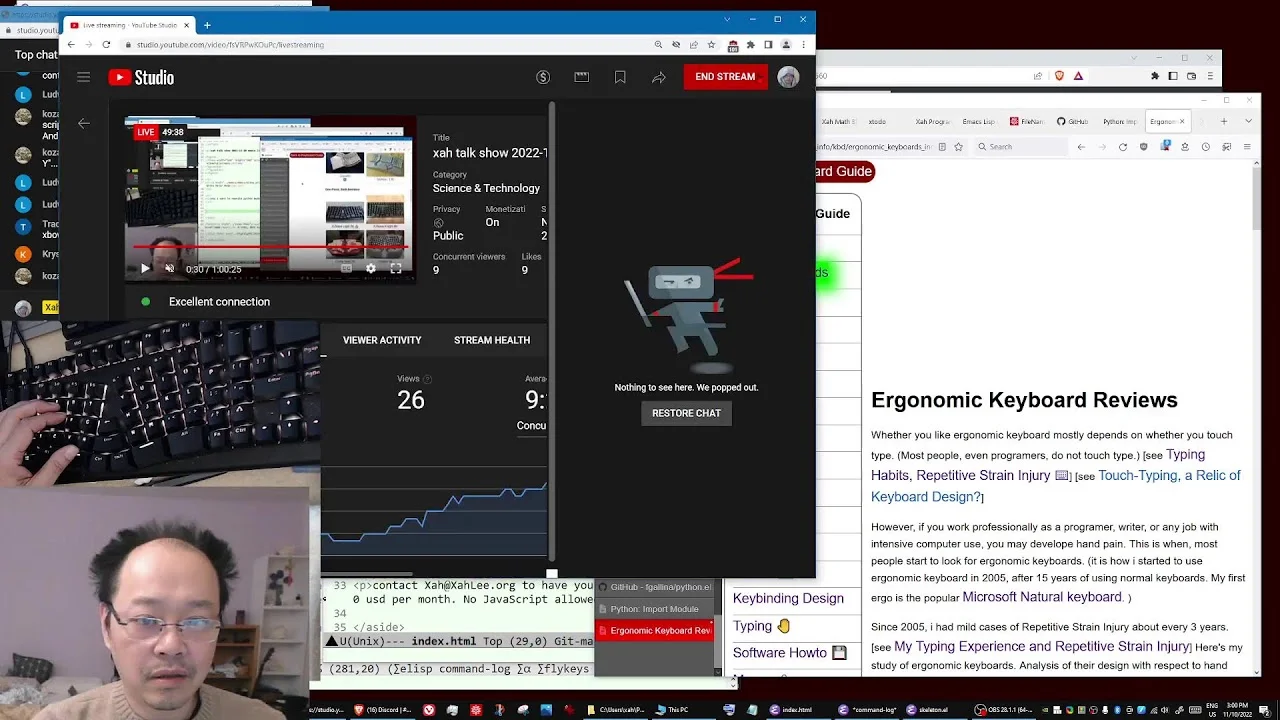Click the bookmark stream marker icon
The image size is (1280, 720).
pyautogui.click(x=620, y=77)
